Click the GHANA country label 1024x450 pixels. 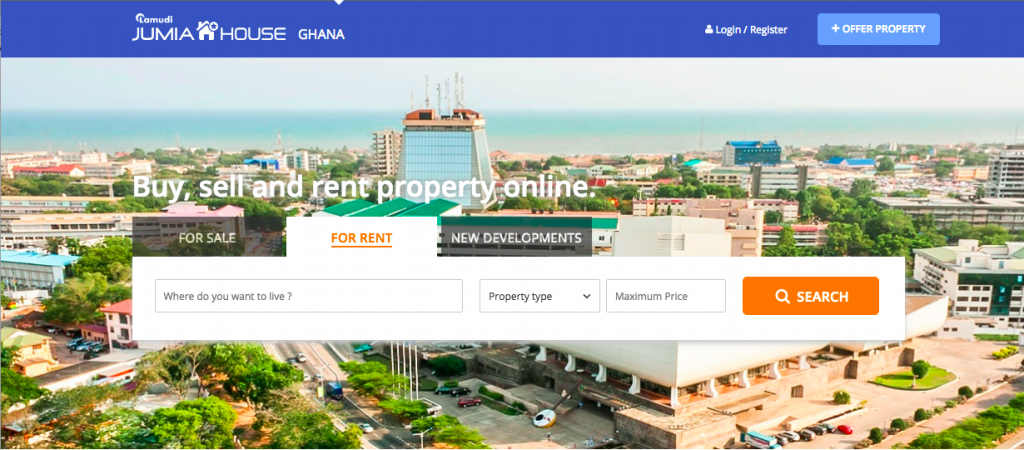click(321, 34)
